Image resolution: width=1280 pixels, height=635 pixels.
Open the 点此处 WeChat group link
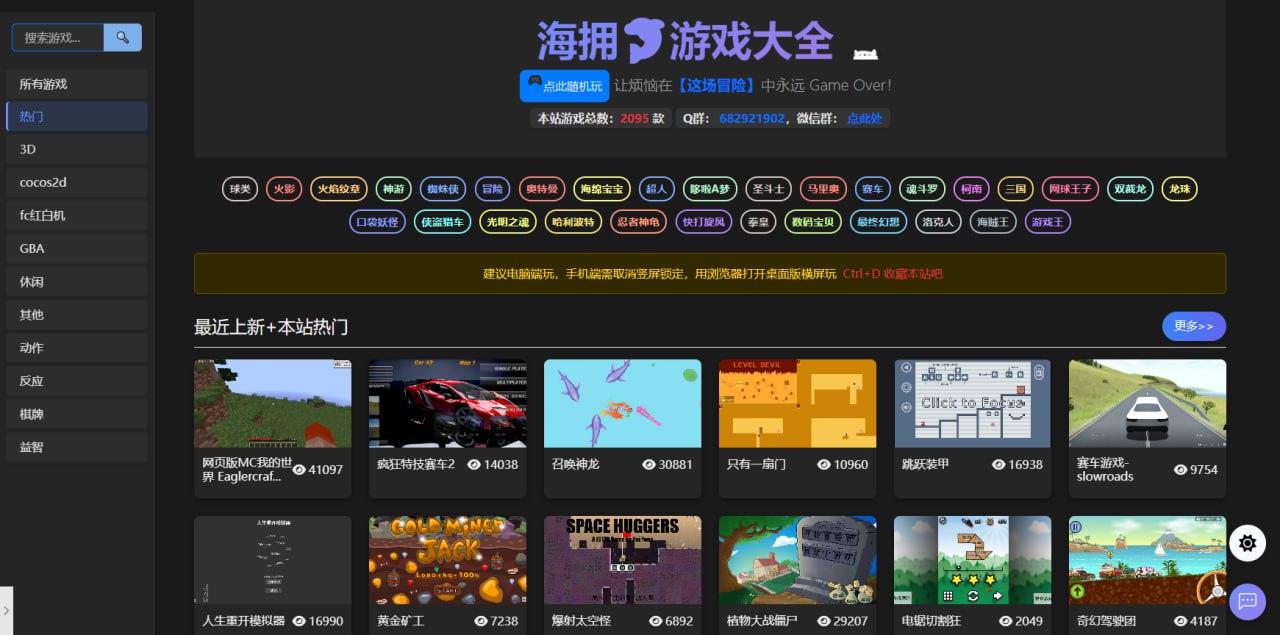point(864,118)
